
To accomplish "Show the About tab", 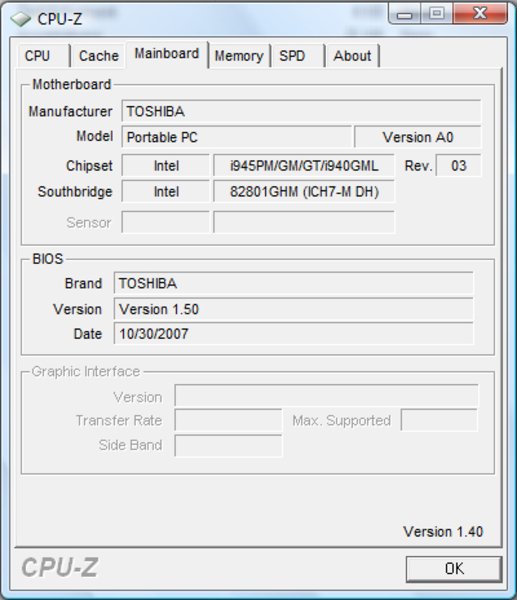I will click(x=352, y=56).
